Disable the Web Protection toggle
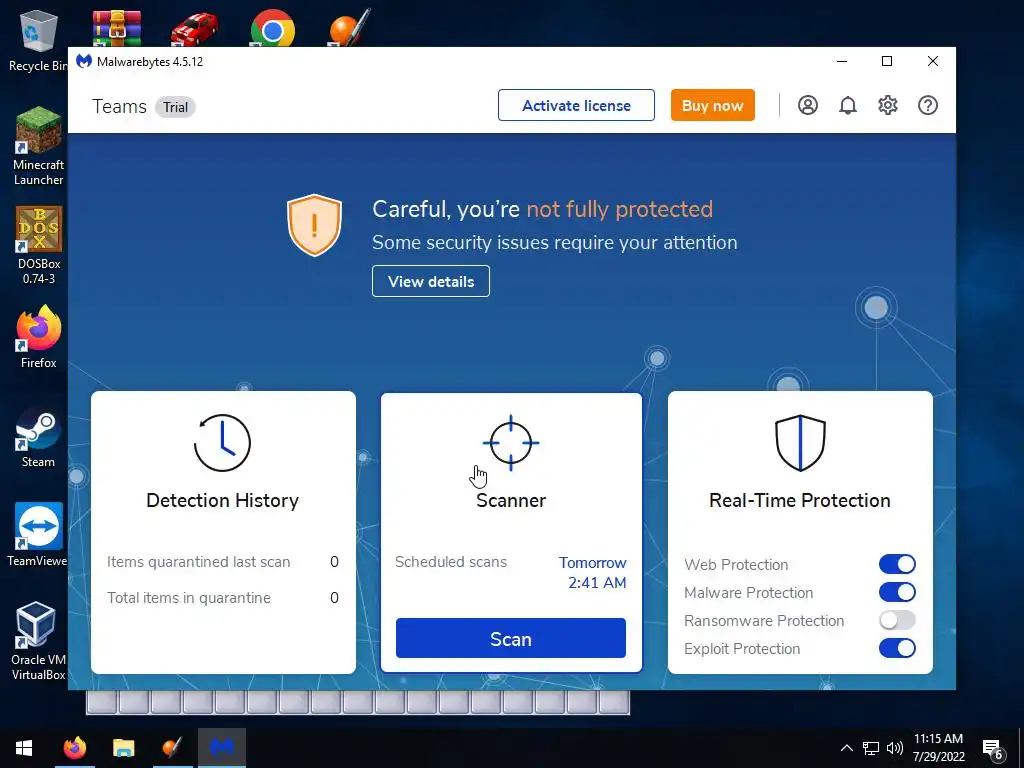 pyautogui.click(x=897, y=564)
